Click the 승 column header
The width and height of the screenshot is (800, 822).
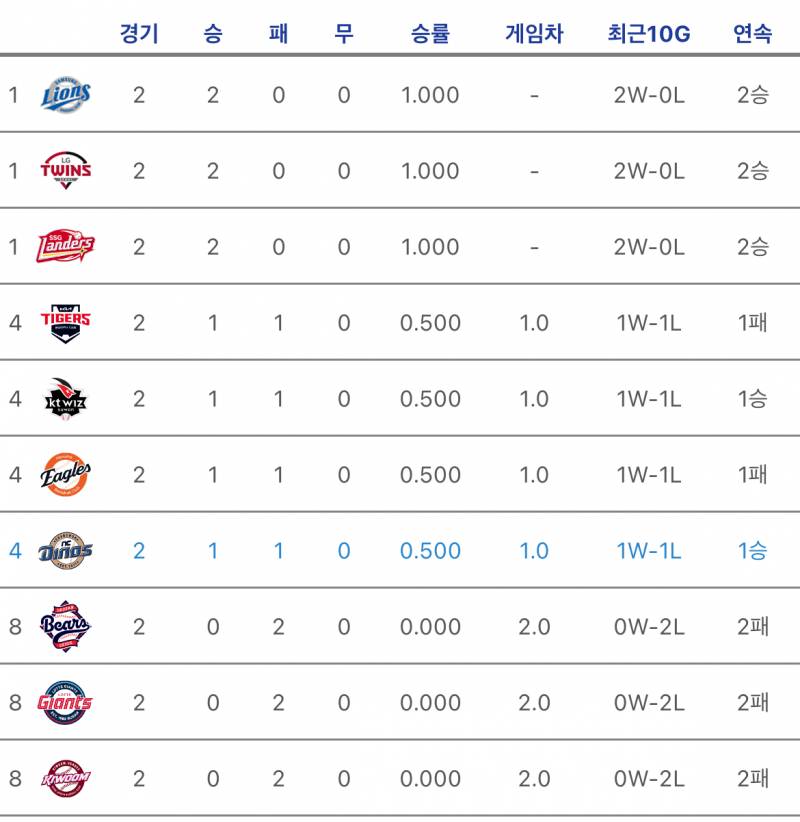point(213,34)
